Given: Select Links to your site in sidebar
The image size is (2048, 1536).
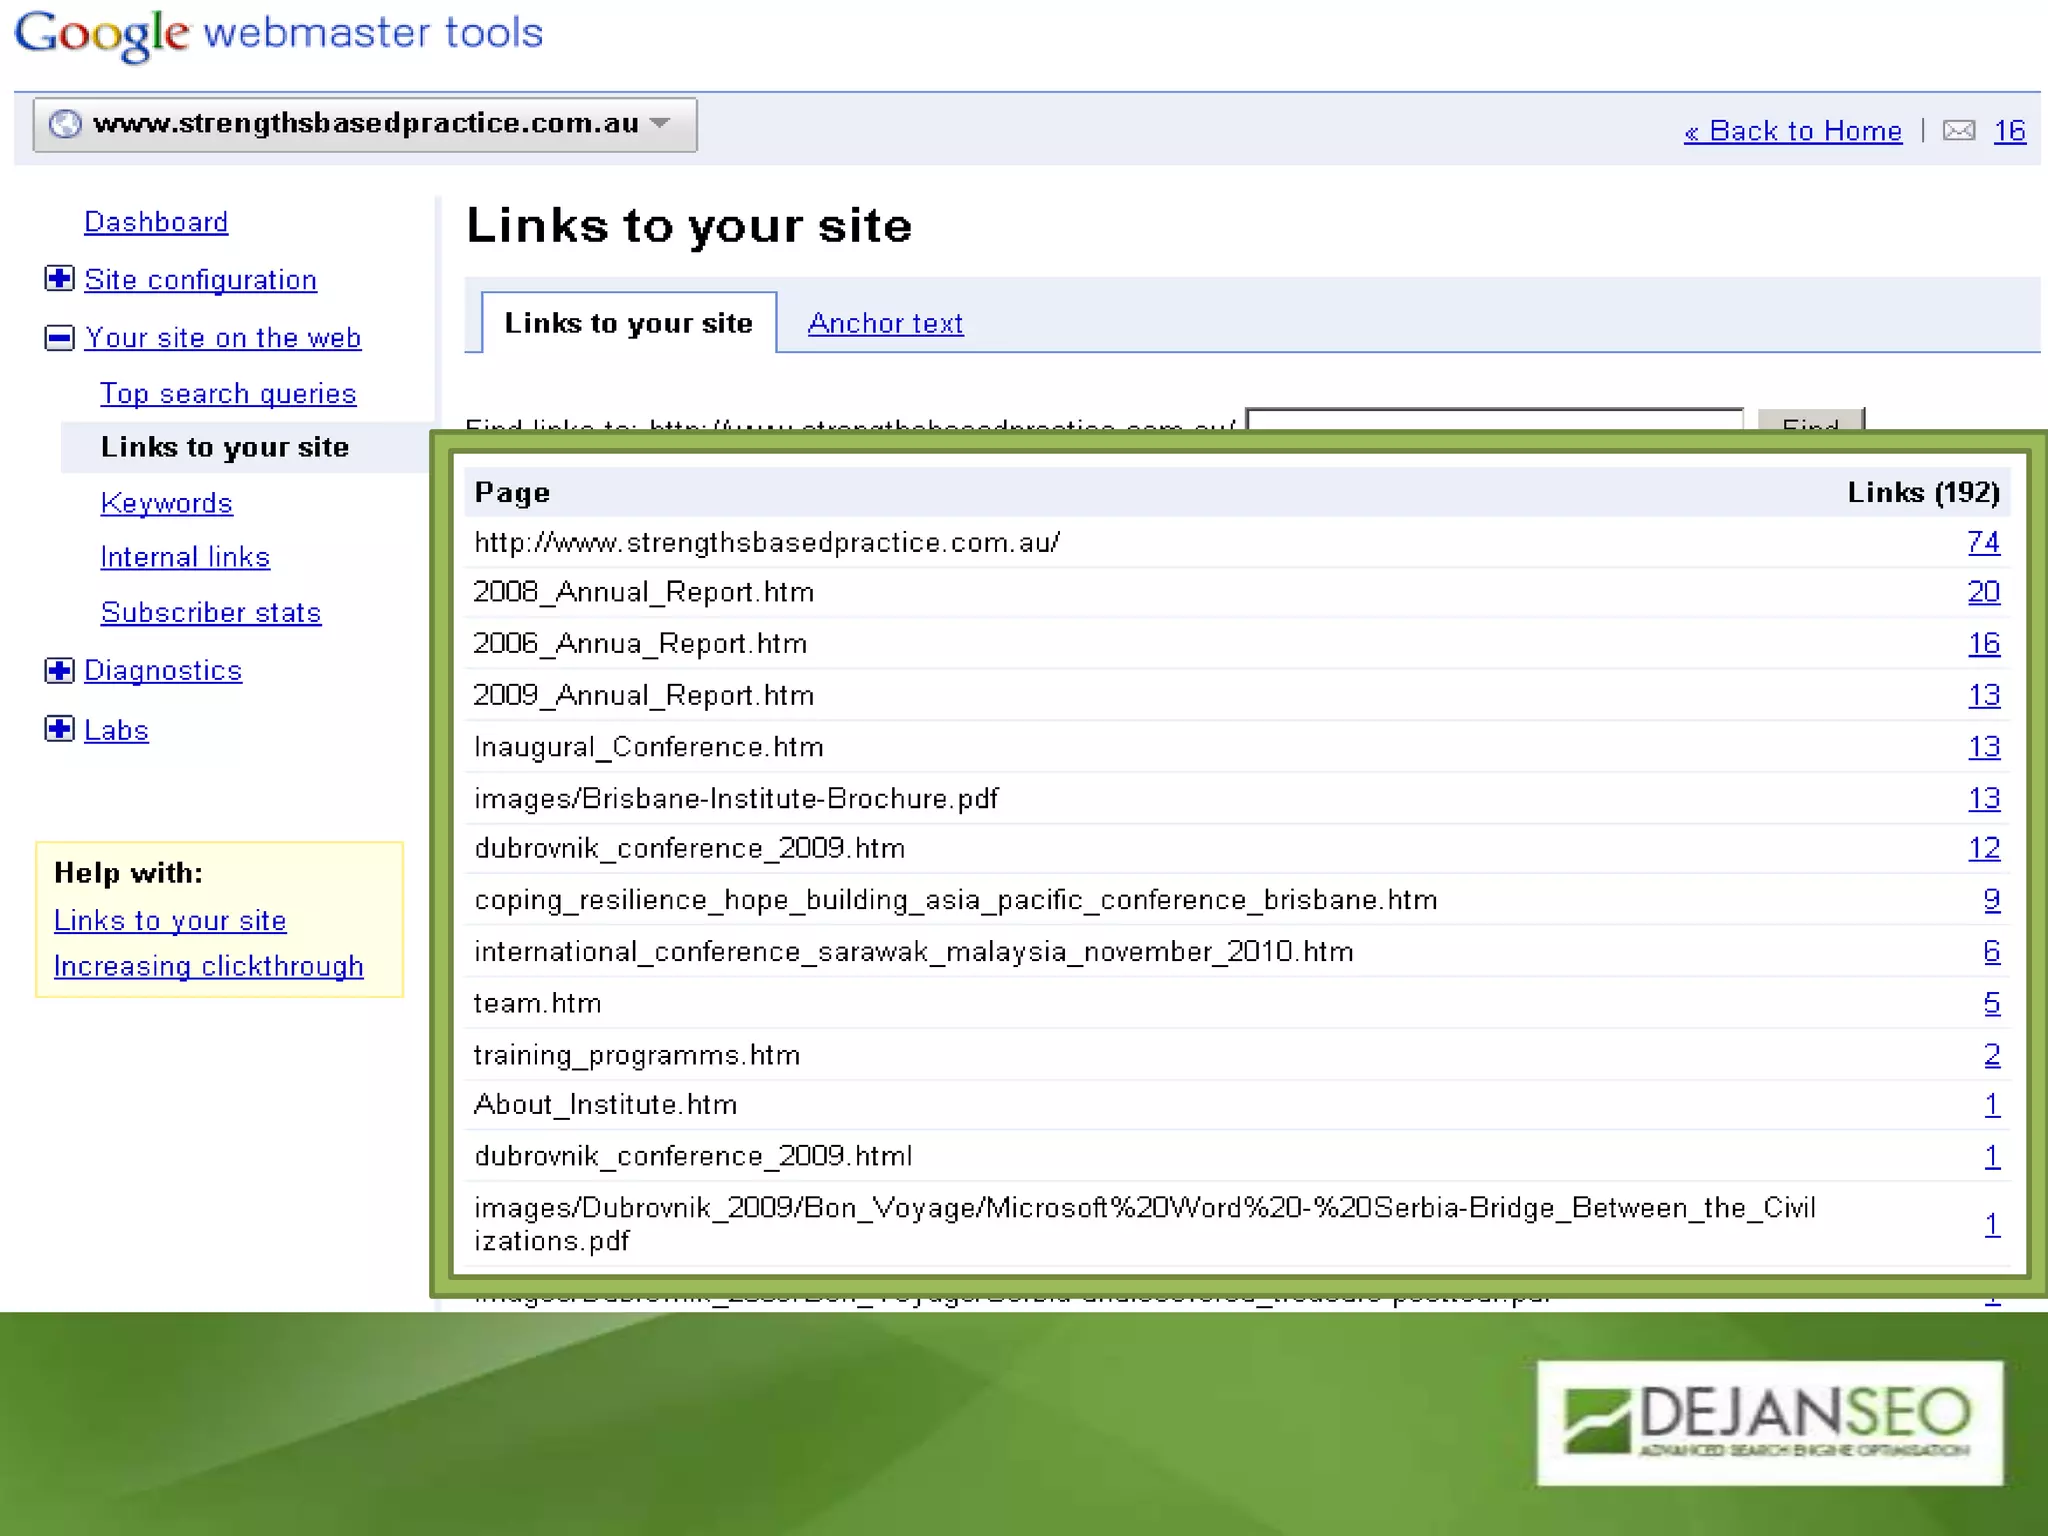Looking at the screenshot, I should [225, 447].
